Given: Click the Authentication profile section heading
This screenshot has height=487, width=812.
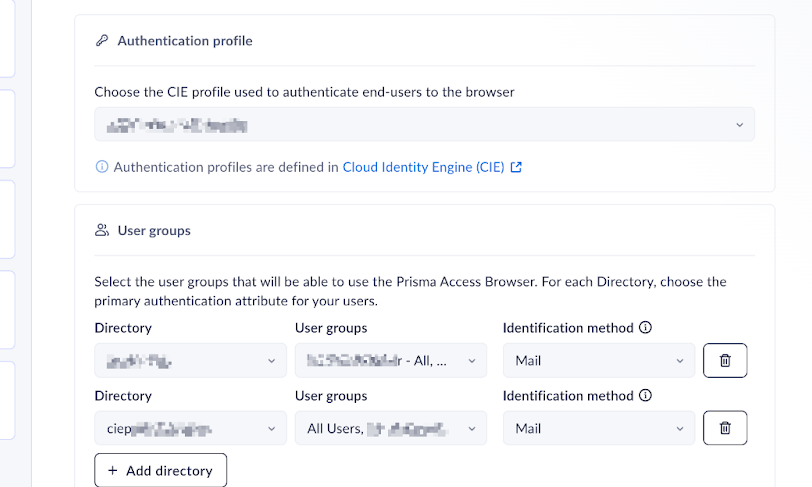Looking at the screenshot, I should pyautogui.click(x=185, y=41).
